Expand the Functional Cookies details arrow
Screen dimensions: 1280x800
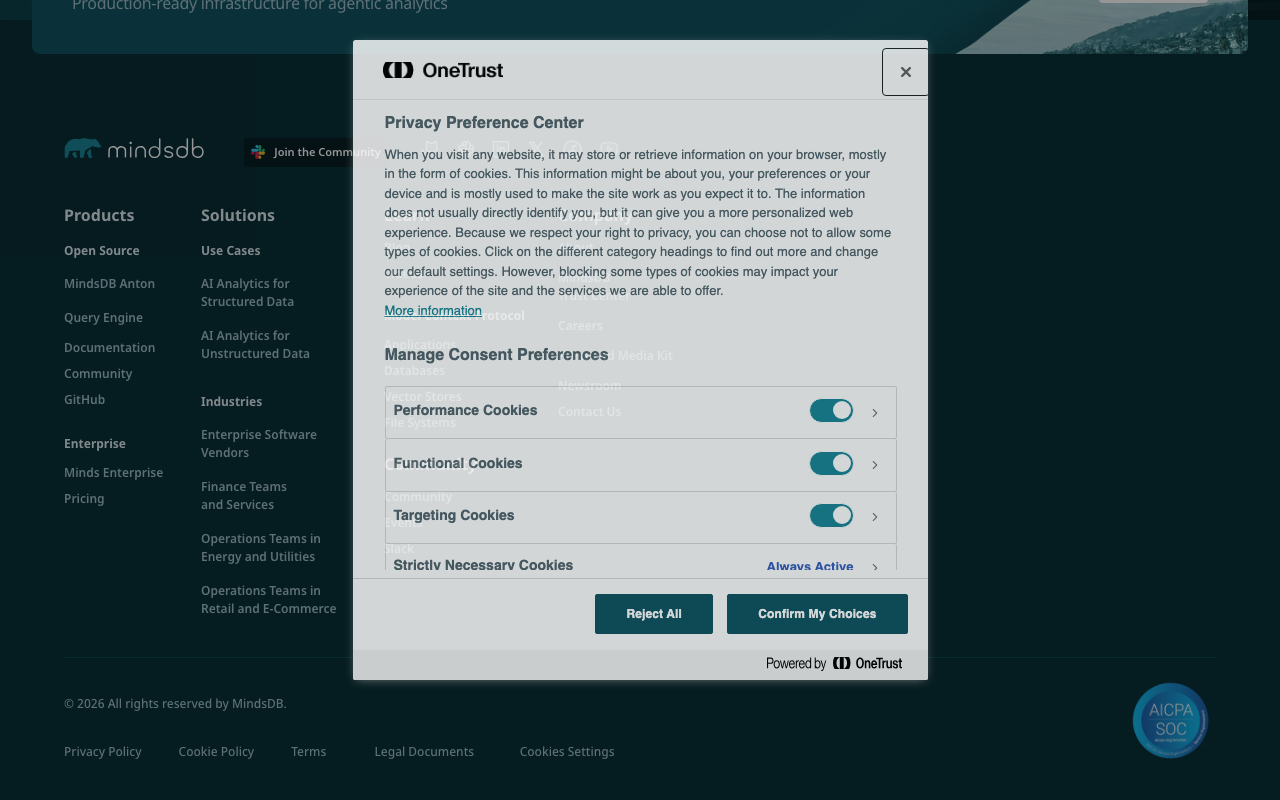pos(875,465)
